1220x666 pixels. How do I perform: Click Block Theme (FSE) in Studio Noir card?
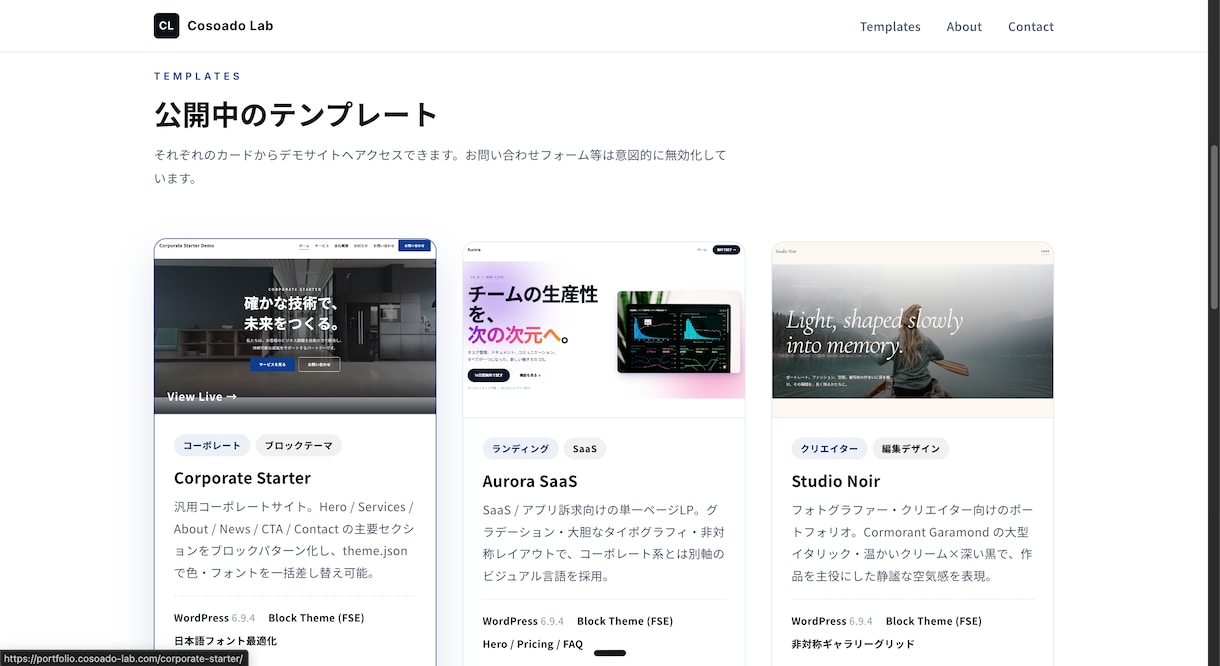934,621
